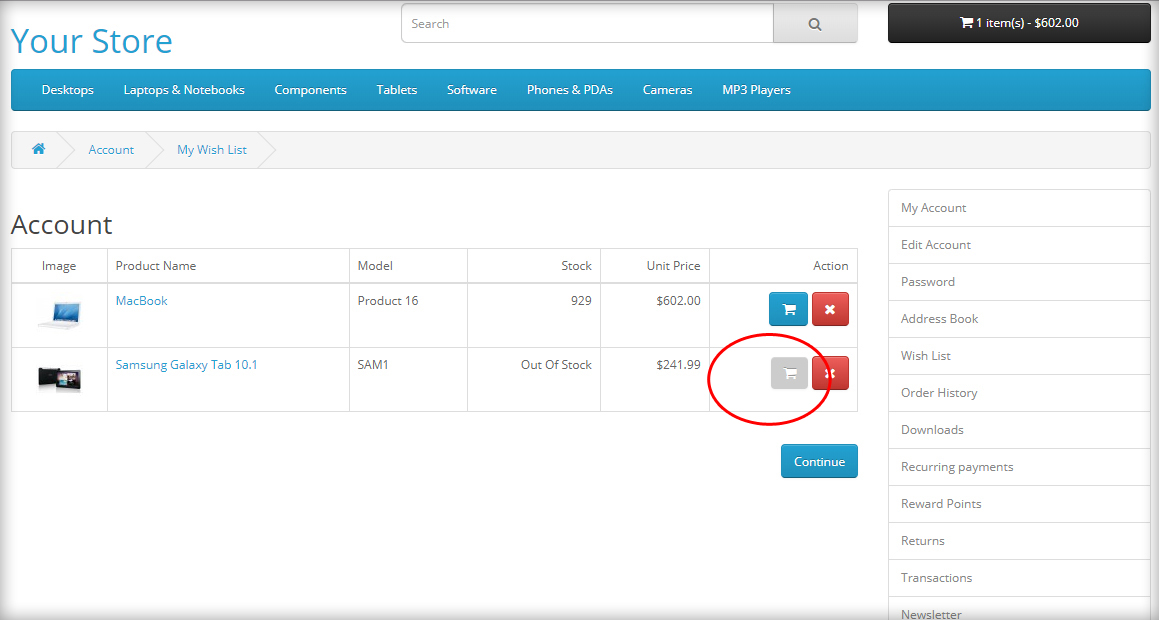1159x620 pixels.
Task: Open the Desktops menu
Action: coord(67,90)
